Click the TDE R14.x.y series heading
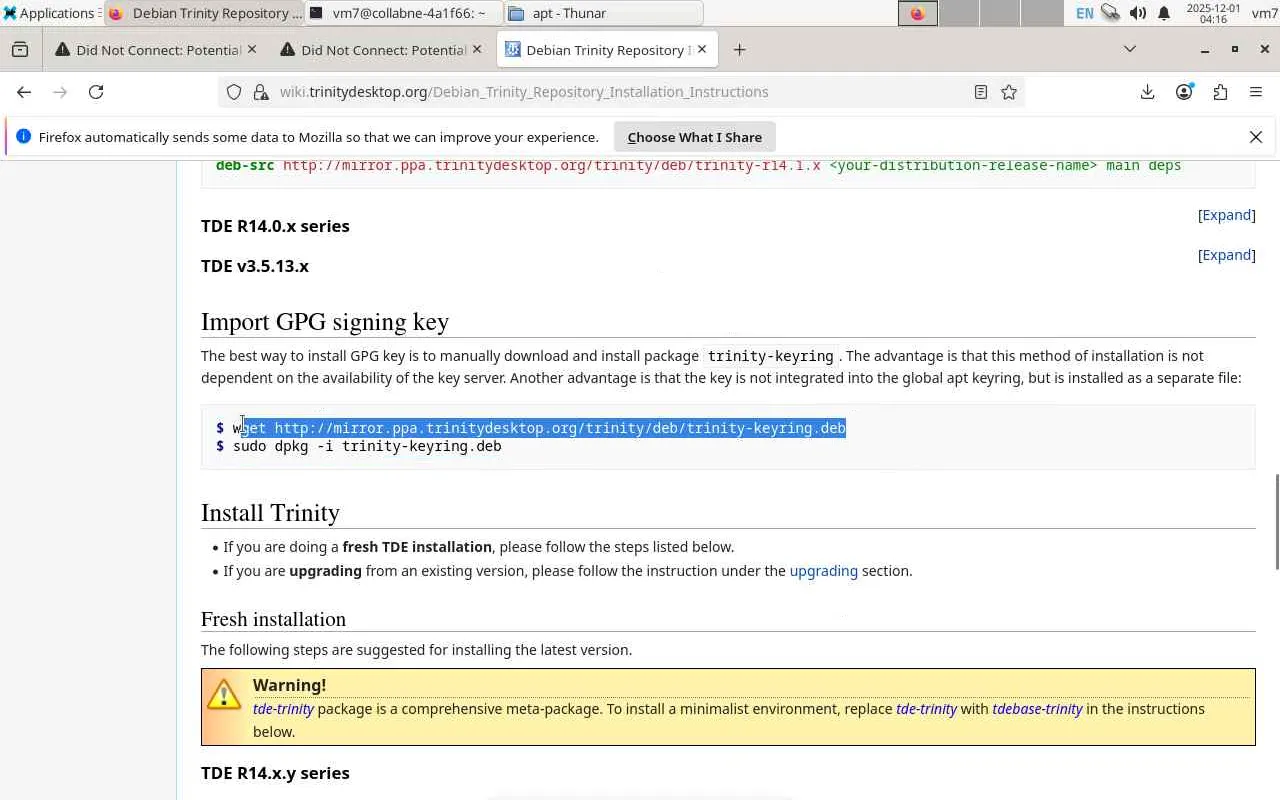 click(x=275, y=773)
